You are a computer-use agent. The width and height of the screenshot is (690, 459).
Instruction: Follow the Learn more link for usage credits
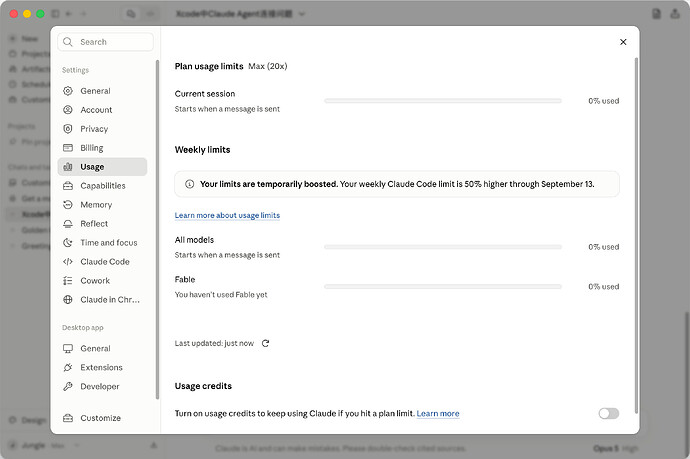click(x=438, y=414)
